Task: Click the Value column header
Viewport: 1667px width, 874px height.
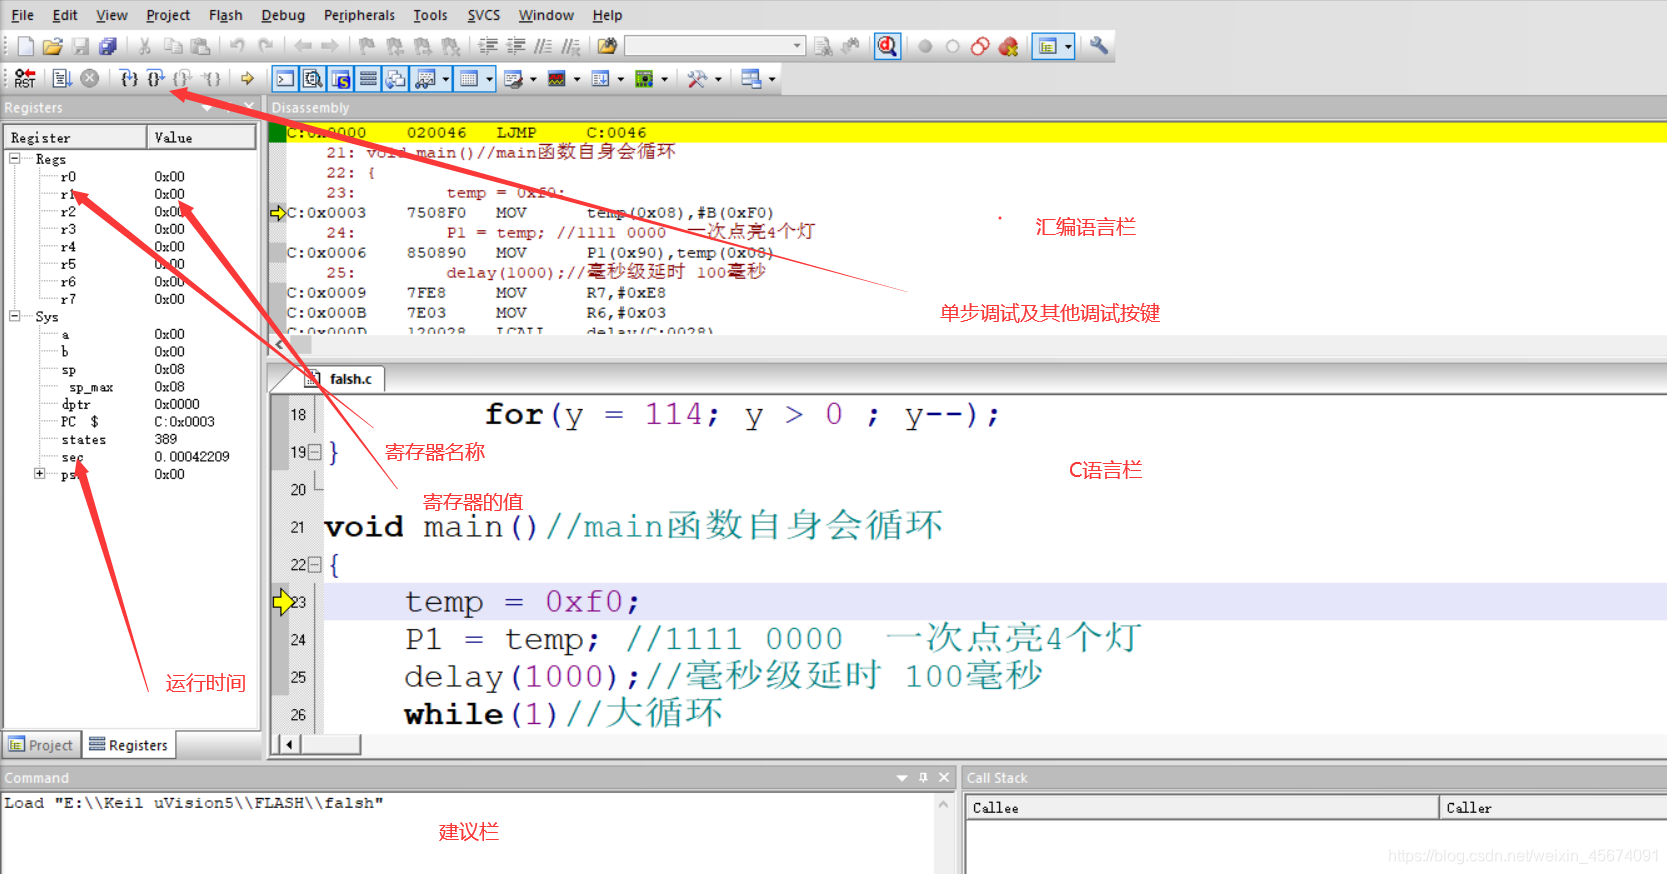Action: [x=201, y=137]
